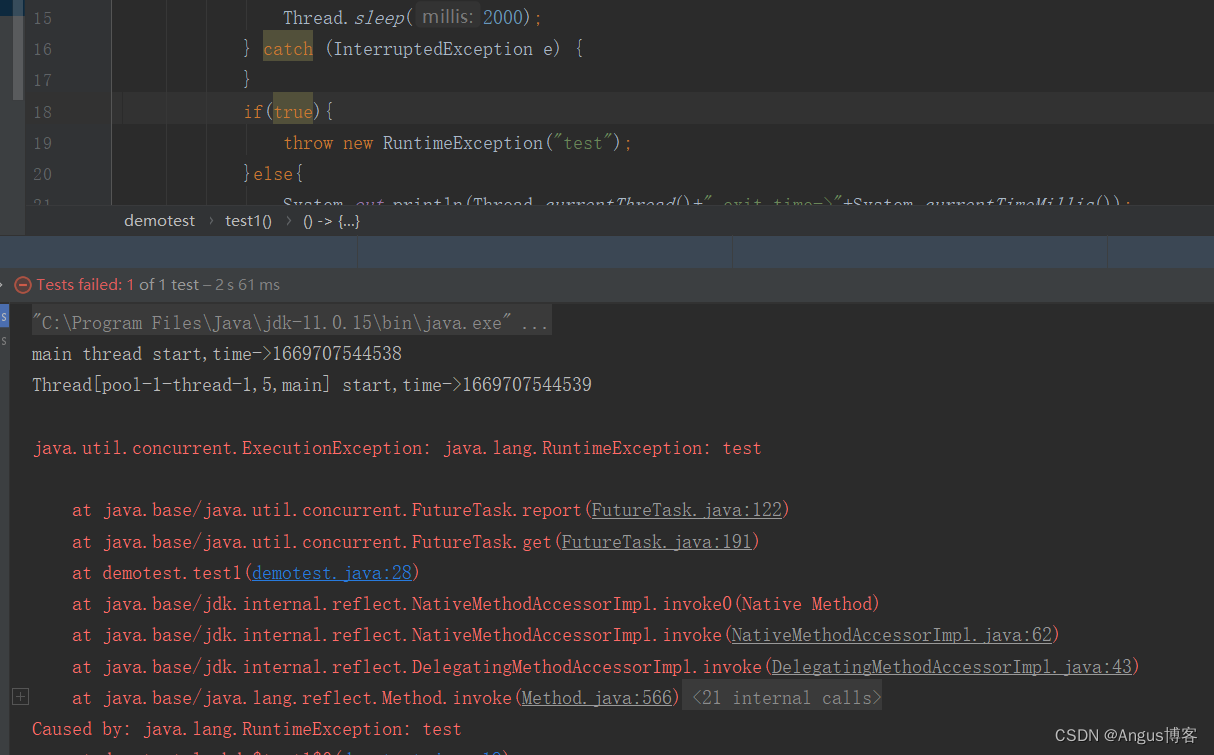The height and width of the screenshot is (755, 1214).
Task: Expand the plus fold marker in console gutter
Action: tap(20, 696)
